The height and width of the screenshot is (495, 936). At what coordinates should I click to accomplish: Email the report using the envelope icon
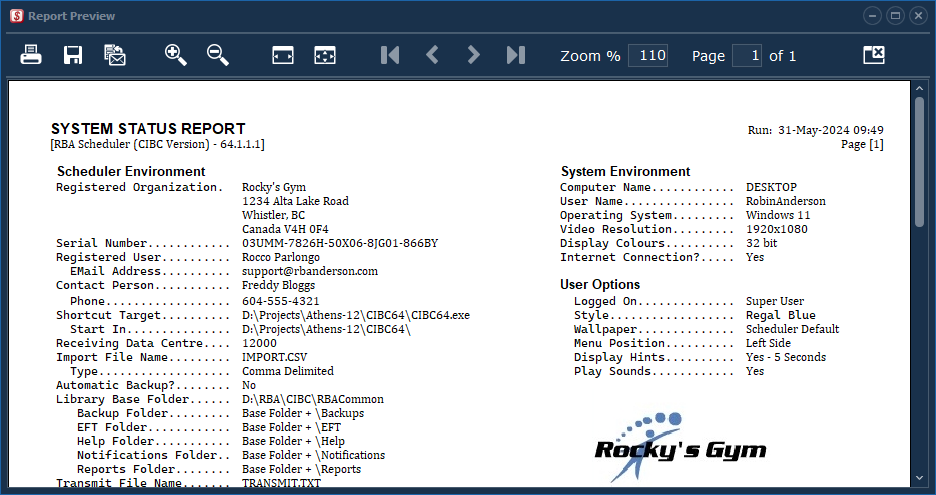(x=115, y=56)
